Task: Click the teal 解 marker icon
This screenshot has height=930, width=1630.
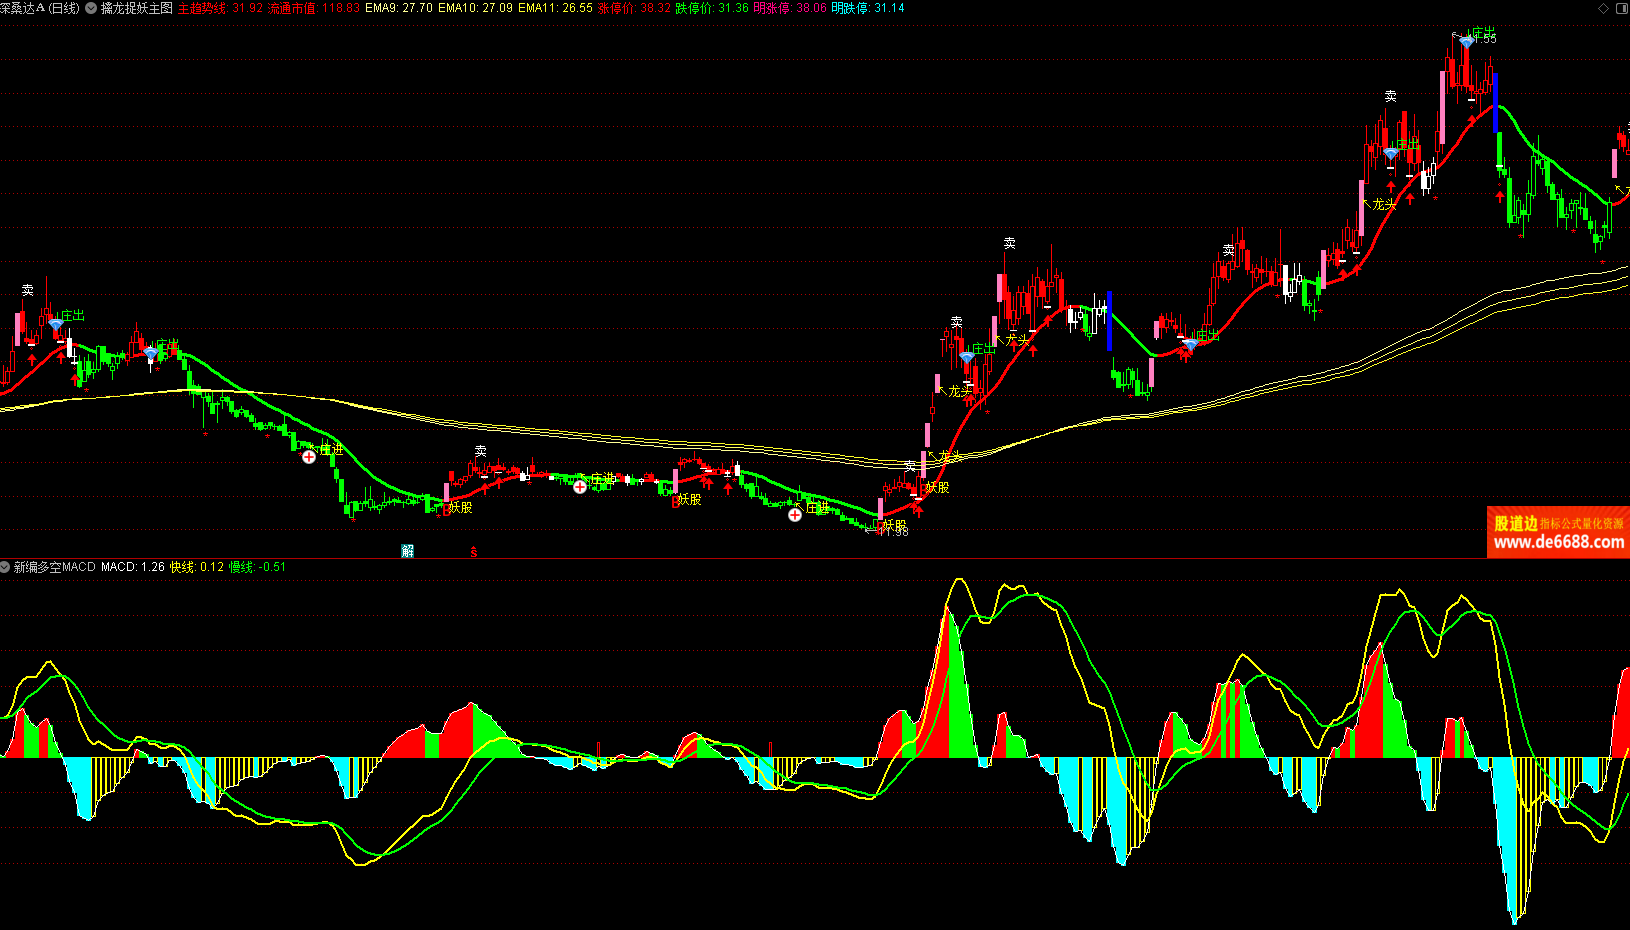Action: coord(407,551)
